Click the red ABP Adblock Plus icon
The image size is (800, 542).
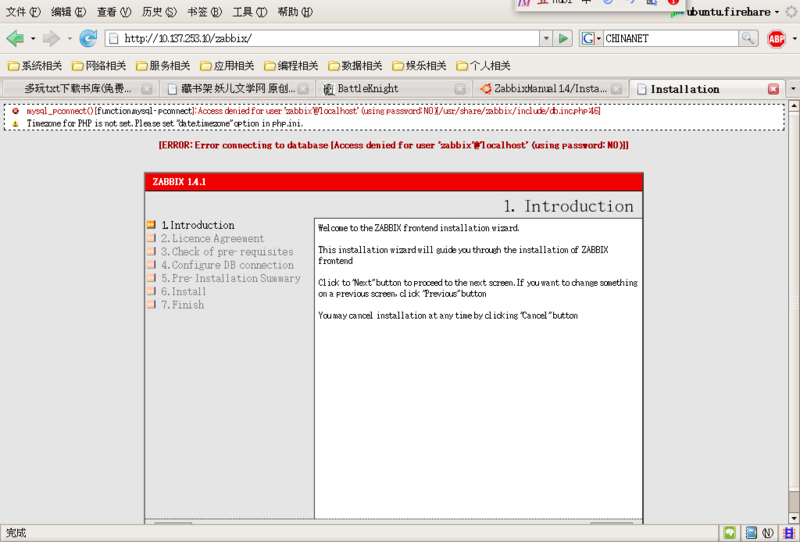tap(776, 38)
